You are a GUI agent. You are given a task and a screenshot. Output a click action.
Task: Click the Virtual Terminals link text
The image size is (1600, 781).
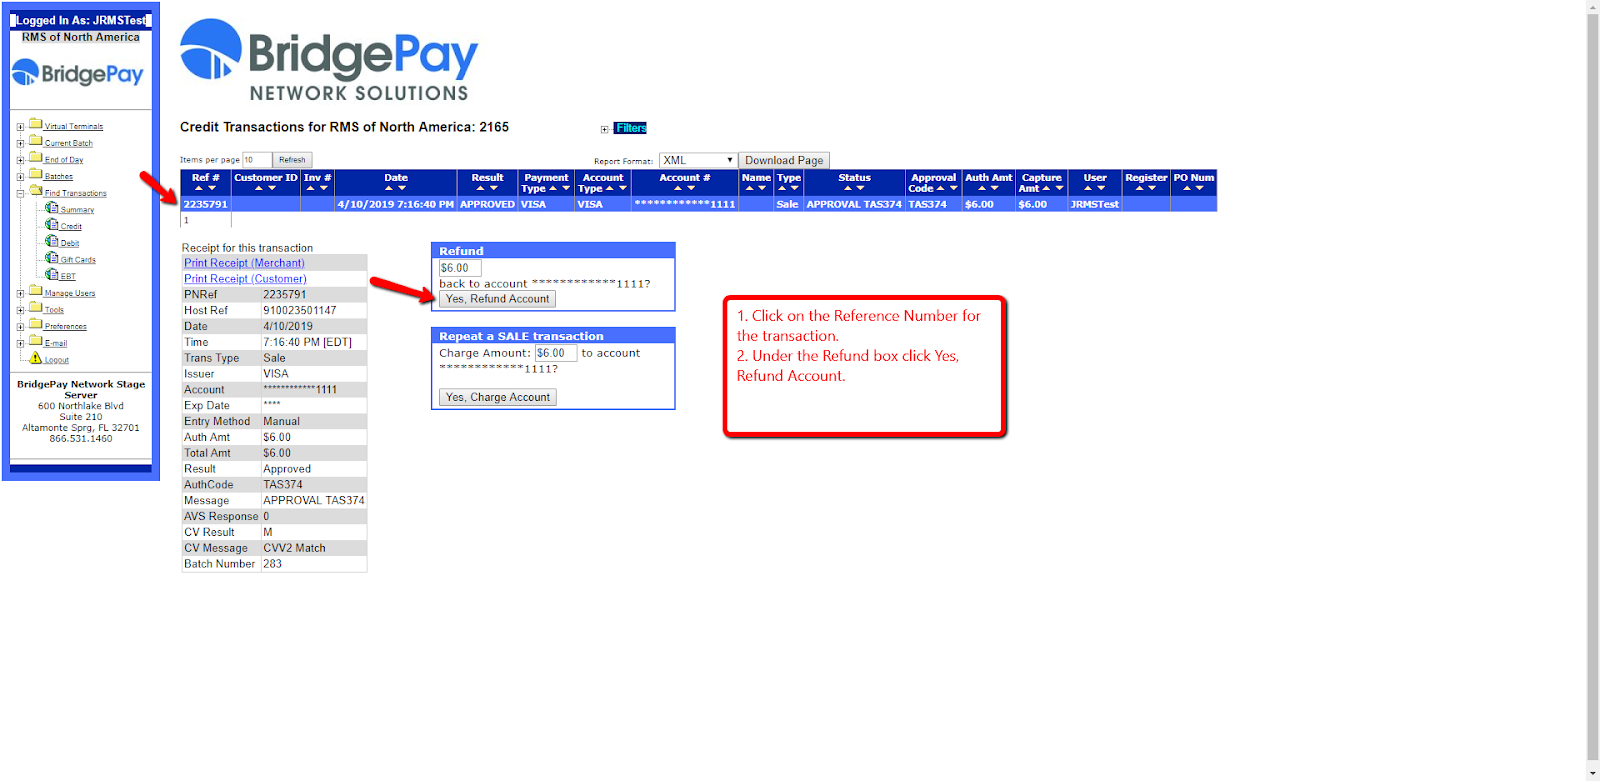[74, 127]
